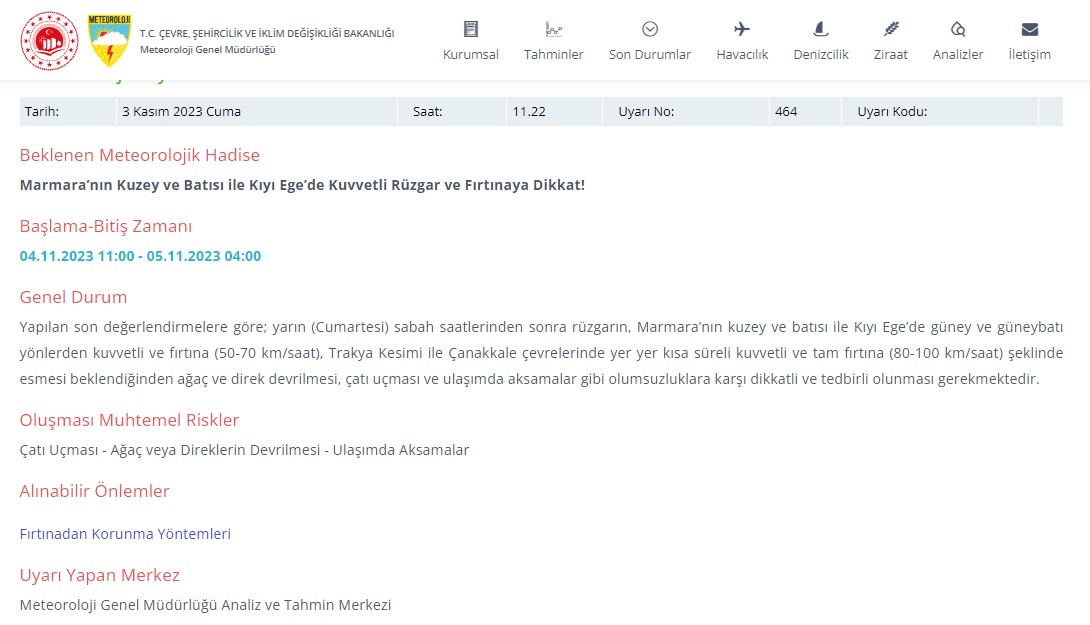
Task: Open the Kurumsal menu label
Action: pos(471,54)
